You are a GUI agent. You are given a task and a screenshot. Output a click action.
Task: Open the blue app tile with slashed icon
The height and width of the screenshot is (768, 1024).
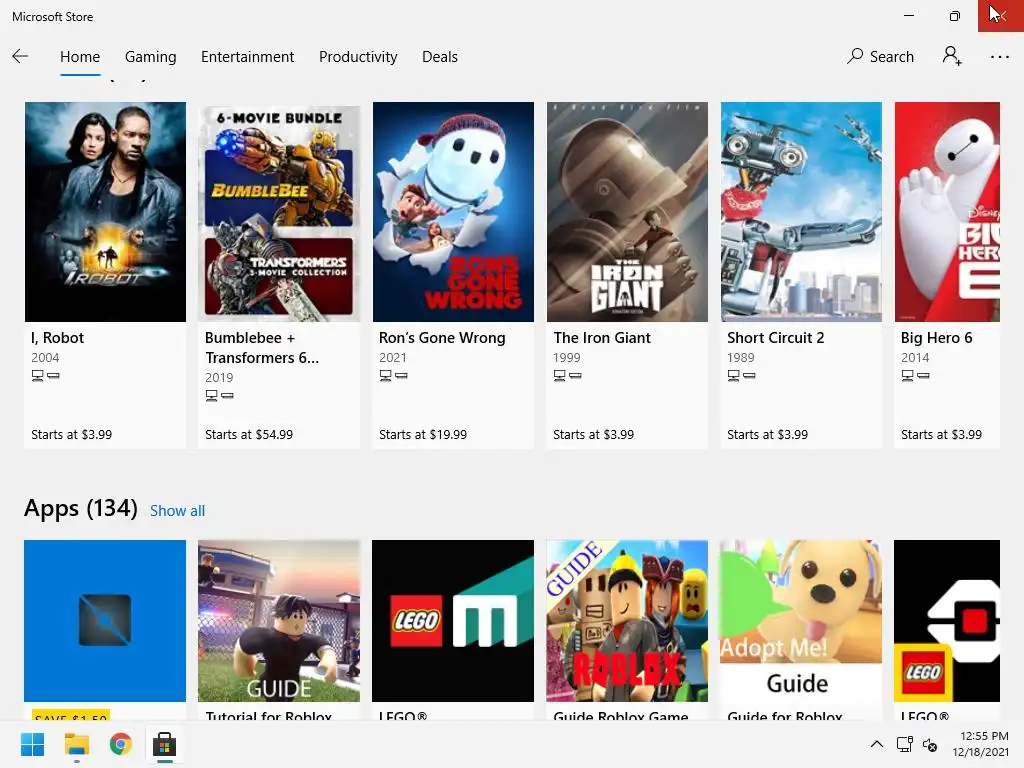tap(105, 620)
